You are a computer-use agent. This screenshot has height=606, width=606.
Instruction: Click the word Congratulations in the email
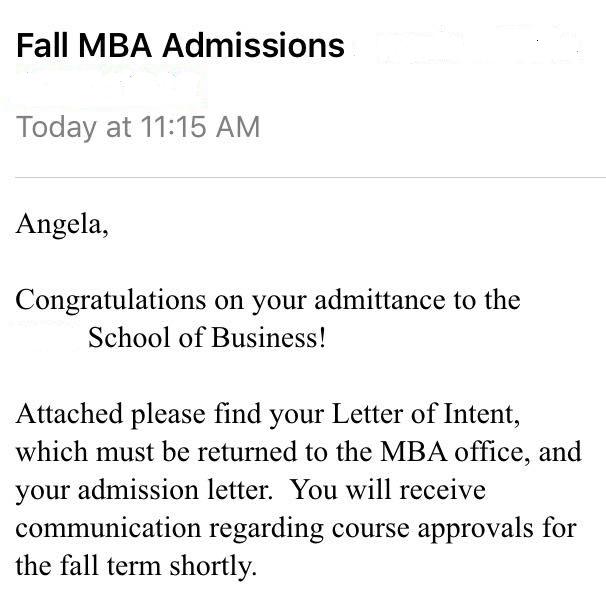point(111,302)
